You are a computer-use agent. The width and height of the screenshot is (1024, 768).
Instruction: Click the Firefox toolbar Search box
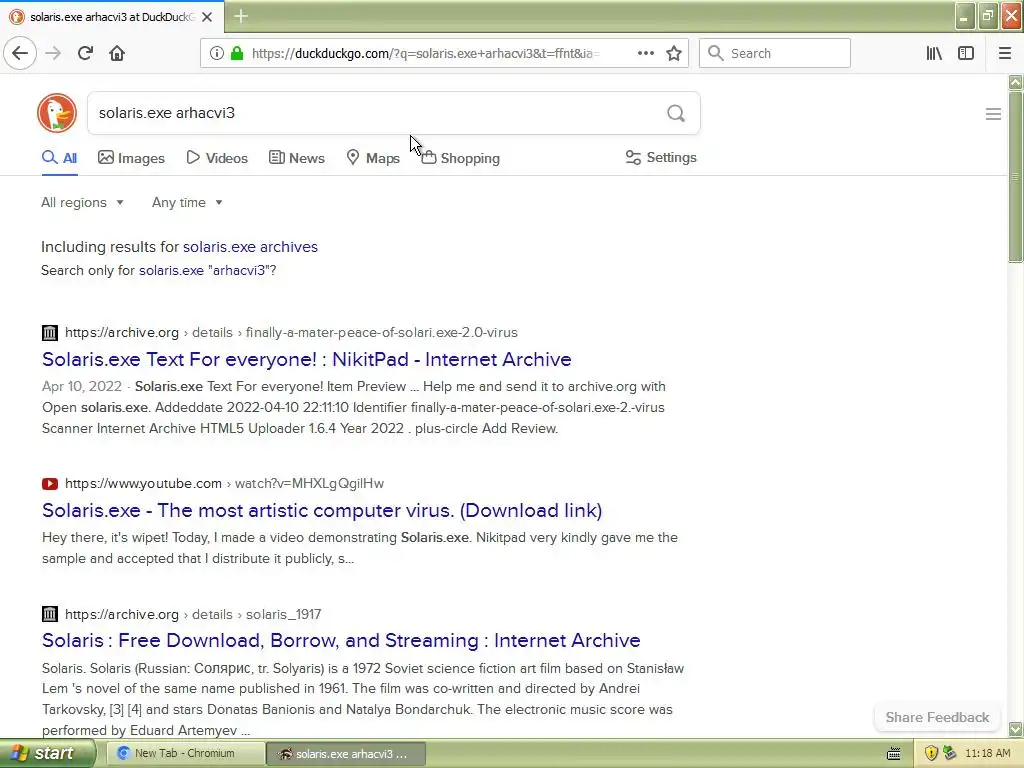pyautogui.click(x=775, y=54)
